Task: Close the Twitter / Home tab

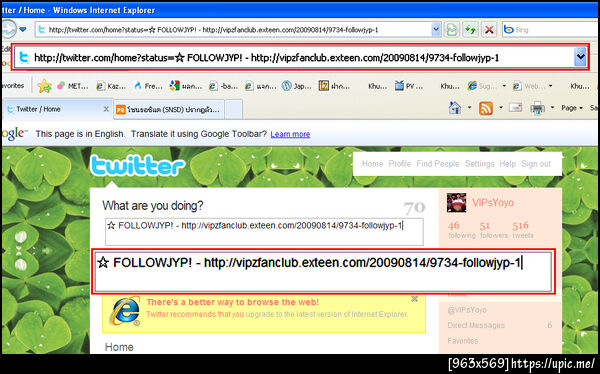Action: click(106, 109)
